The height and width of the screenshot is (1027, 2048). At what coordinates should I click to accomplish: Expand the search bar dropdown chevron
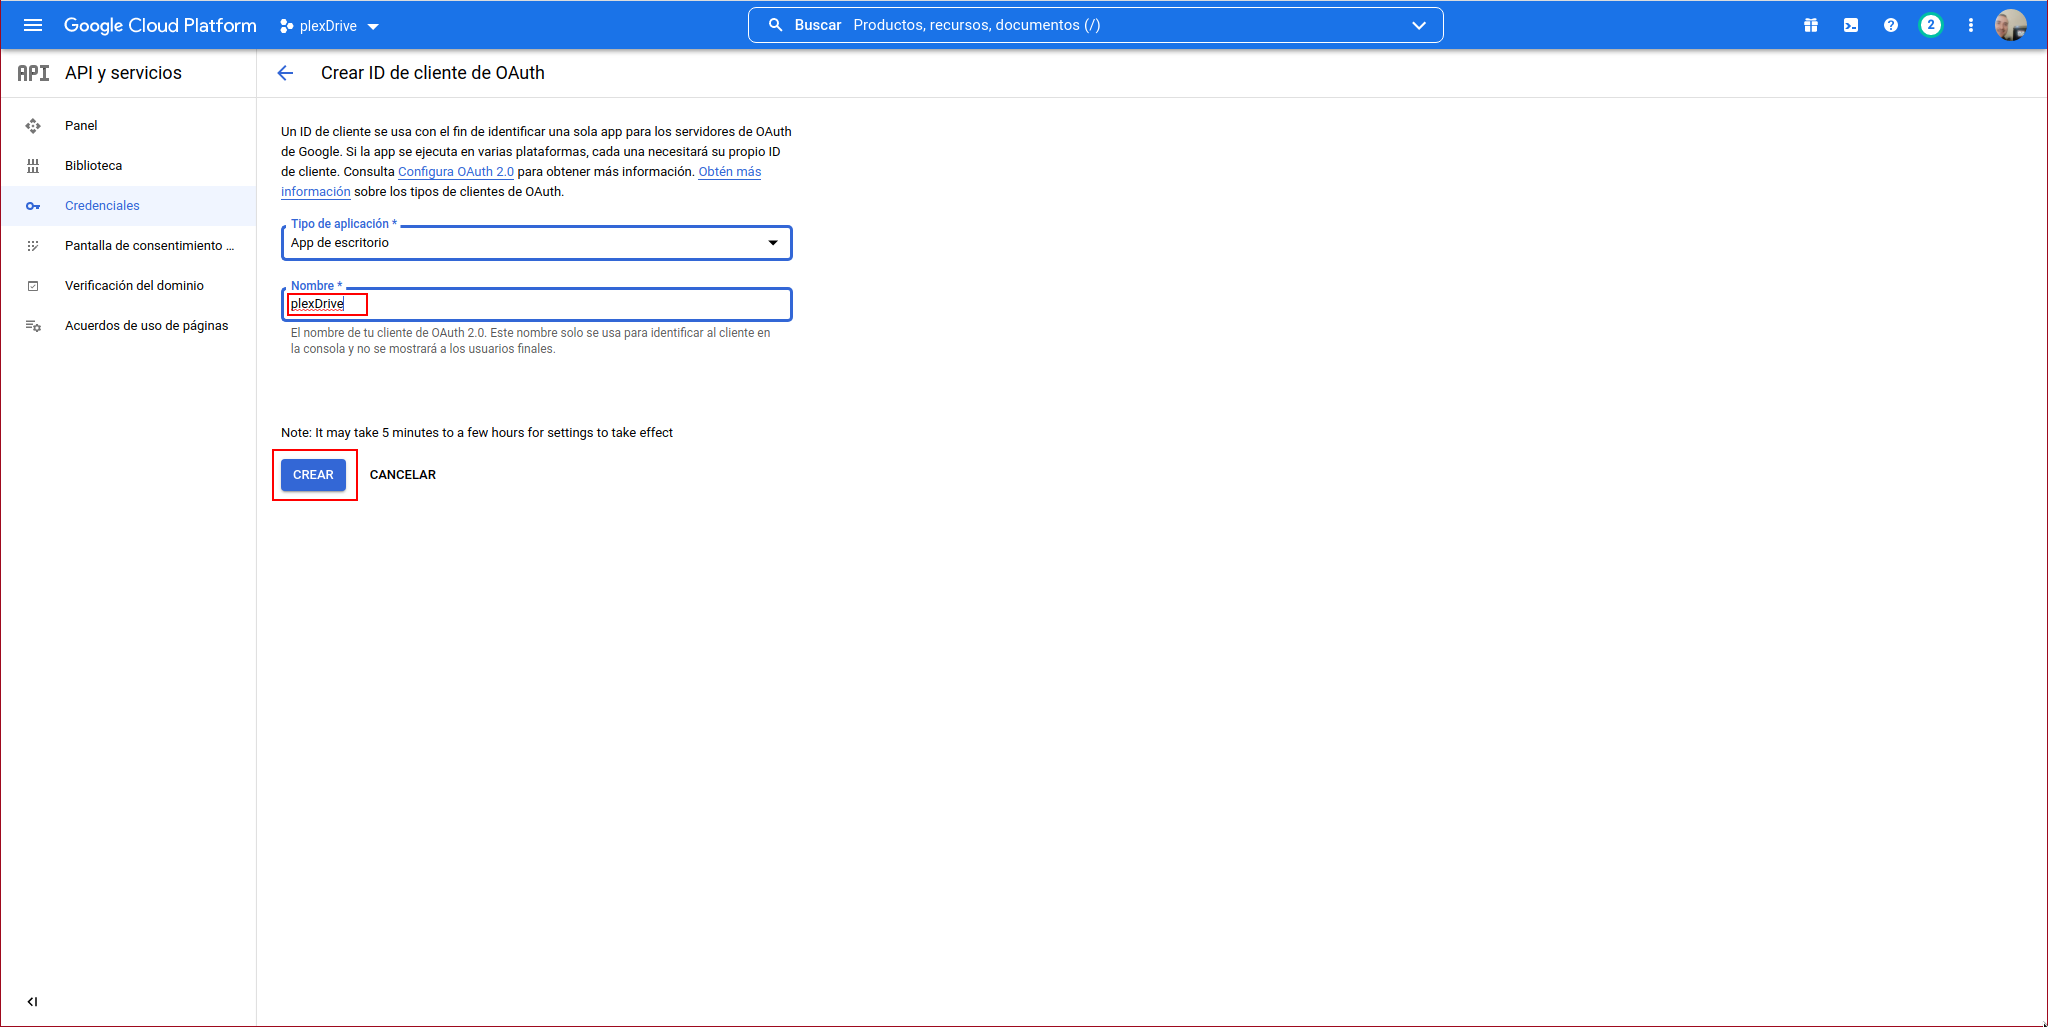tap(1418, 25)
